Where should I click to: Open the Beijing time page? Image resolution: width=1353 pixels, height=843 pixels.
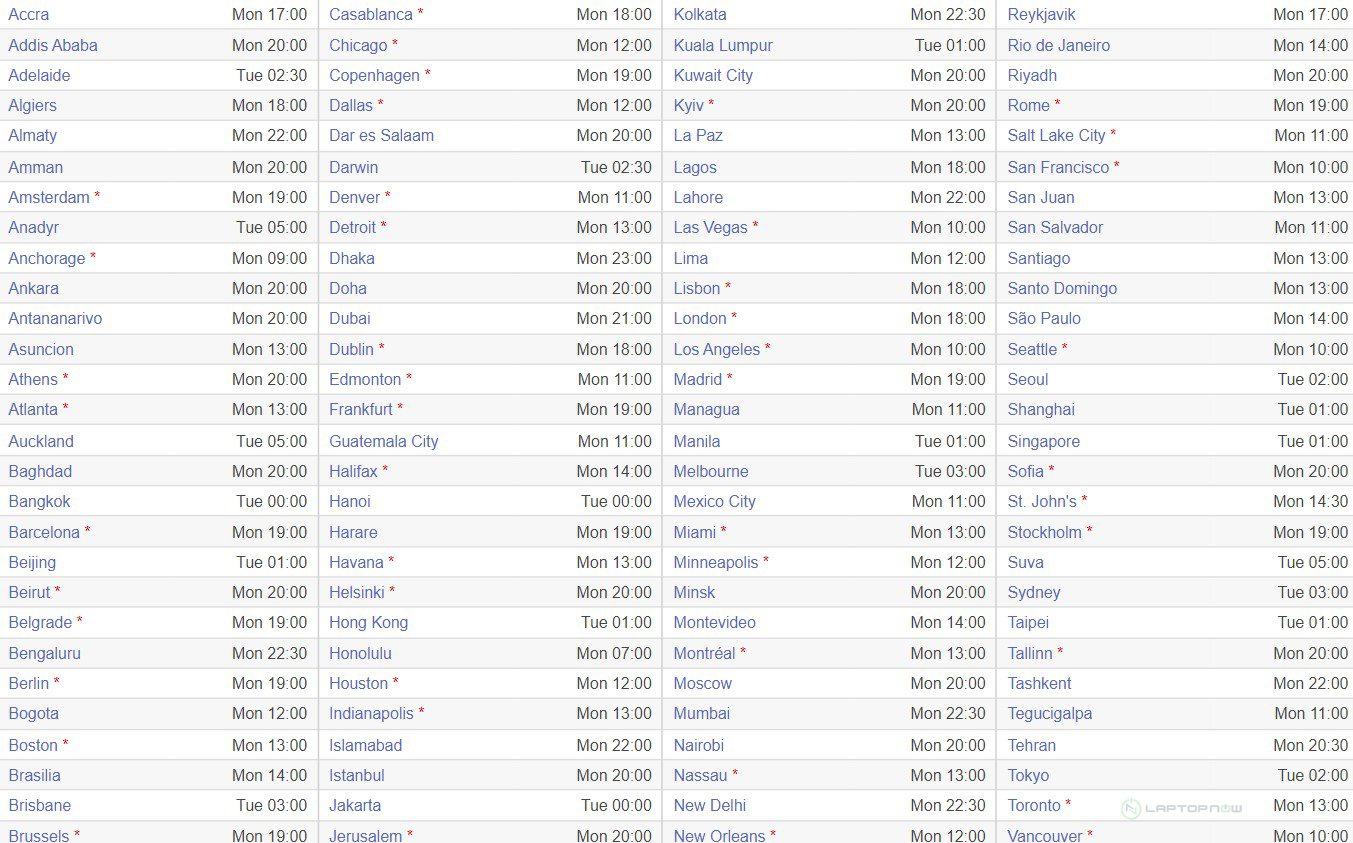click(32, 562)
